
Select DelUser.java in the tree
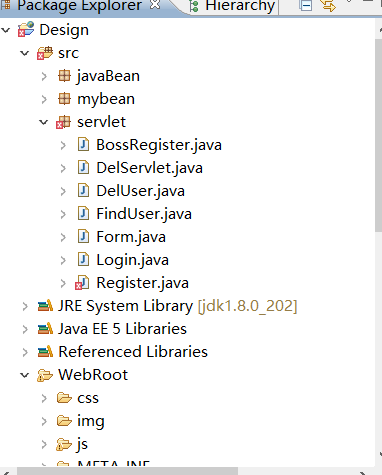(x=140, y=191)
